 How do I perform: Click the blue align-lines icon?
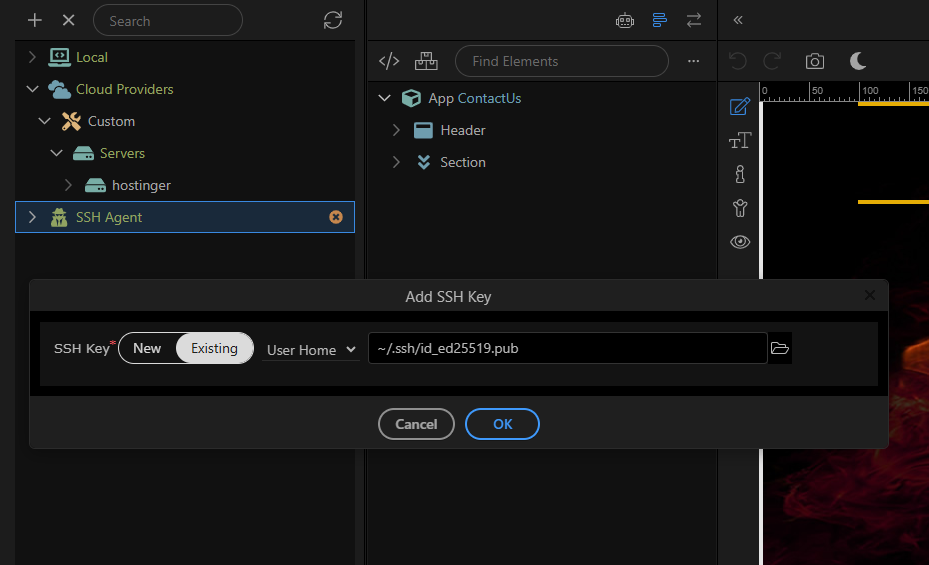coord(659,20)
